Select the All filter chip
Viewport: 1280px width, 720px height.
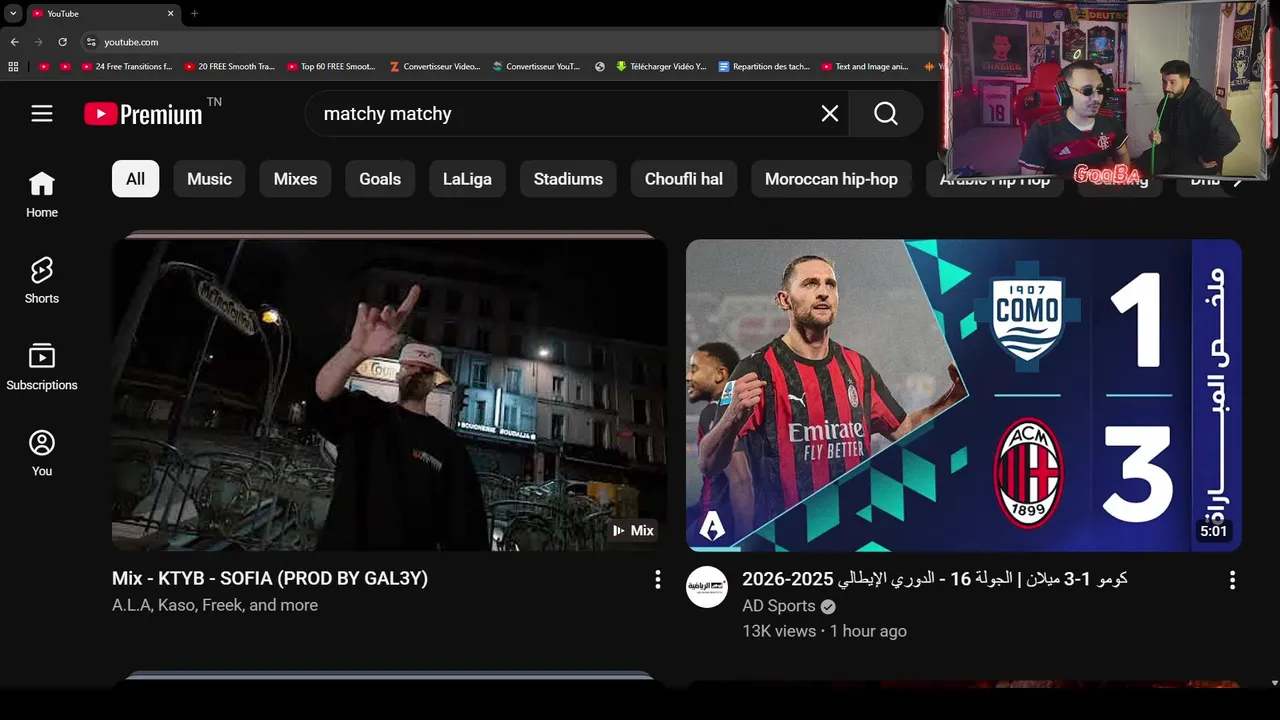pos(135,179)
